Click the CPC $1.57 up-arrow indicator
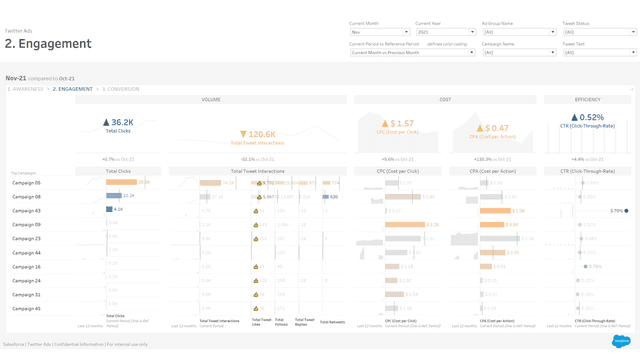Viewport: 640px width, 363px height. tap(385, 123)
